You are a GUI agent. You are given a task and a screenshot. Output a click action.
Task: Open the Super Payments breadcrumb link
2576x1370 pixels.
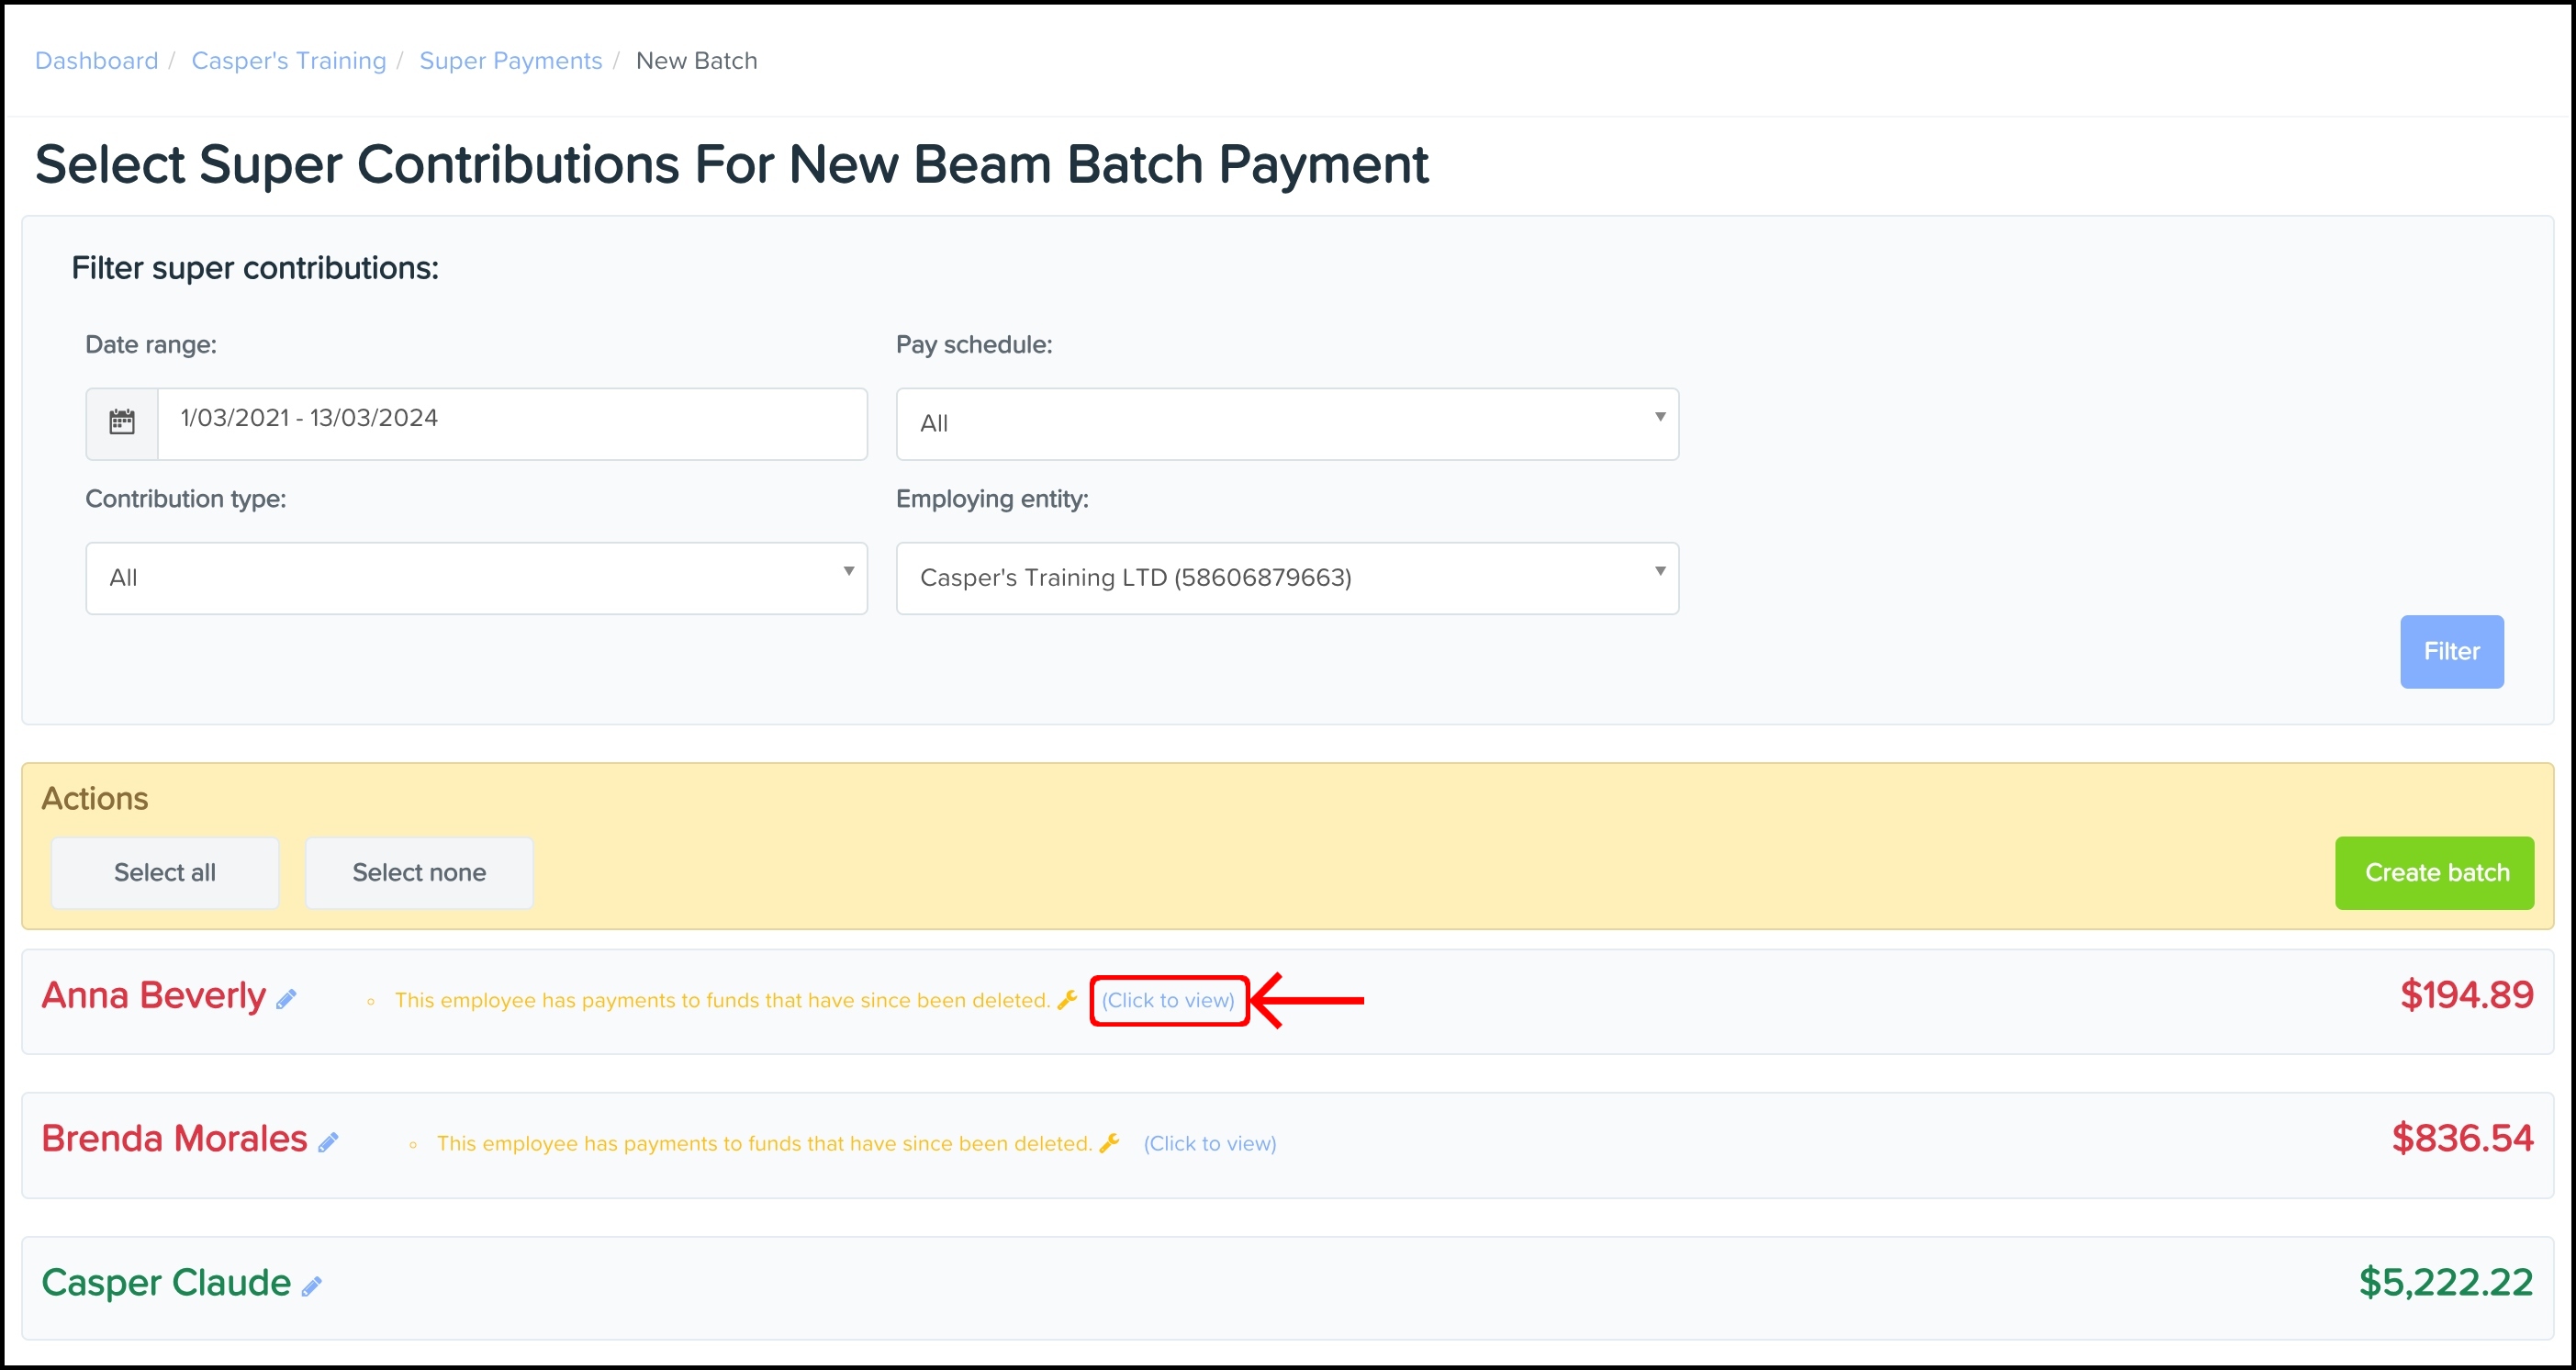[510, 61]
